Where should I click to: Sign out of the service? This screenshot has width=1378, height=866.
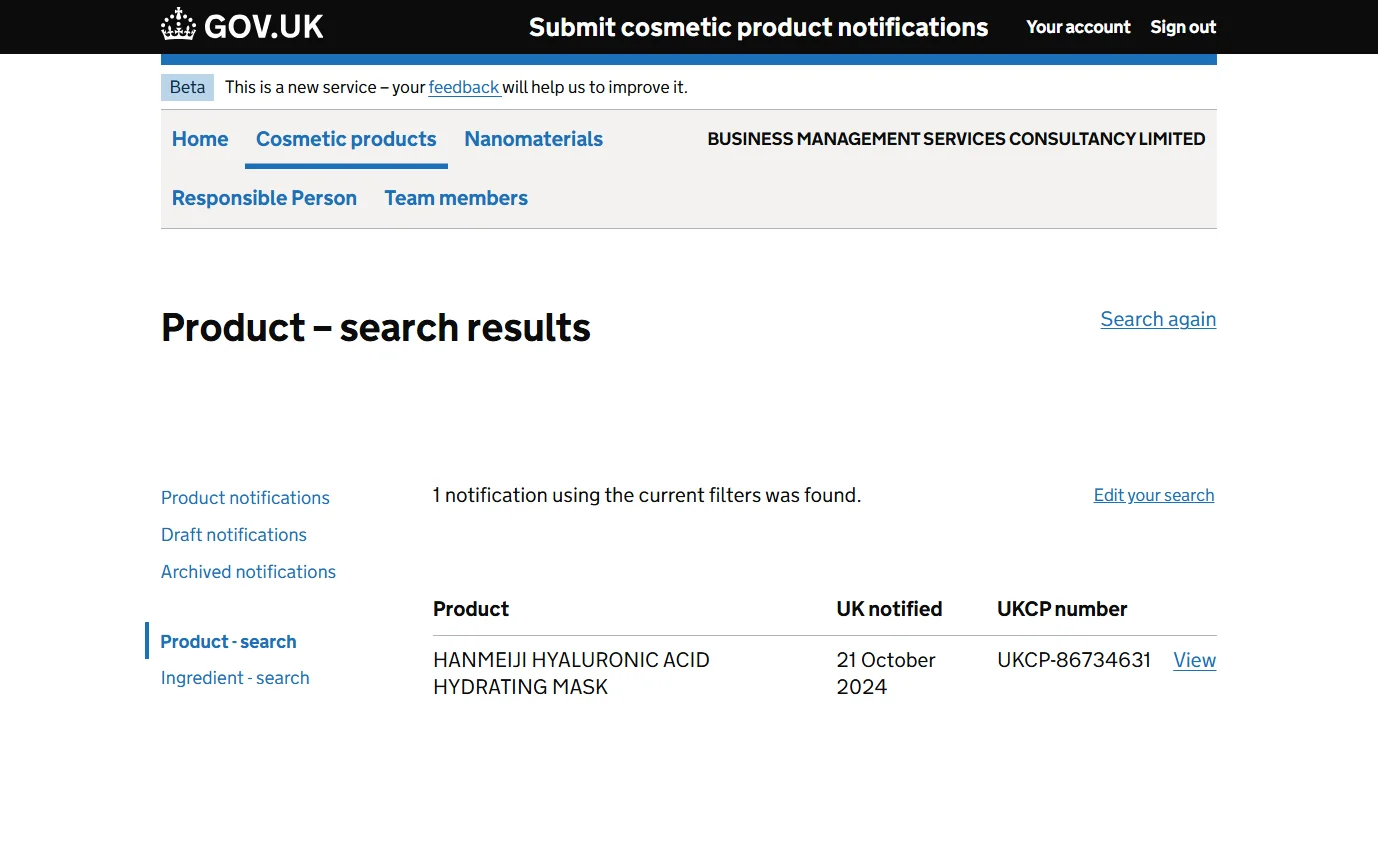pyautogui.click(x=1183, y=27)
